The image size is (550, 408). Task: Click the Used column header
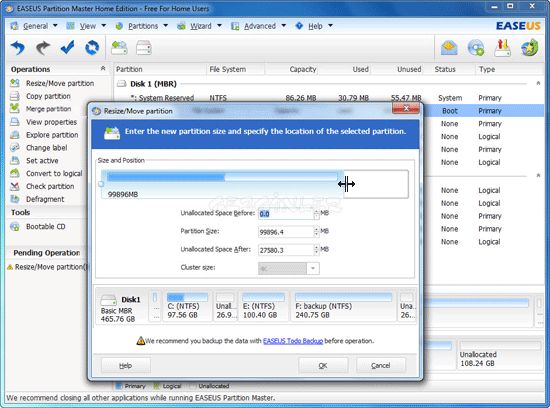pyautogui.click(x=361, y=69)
